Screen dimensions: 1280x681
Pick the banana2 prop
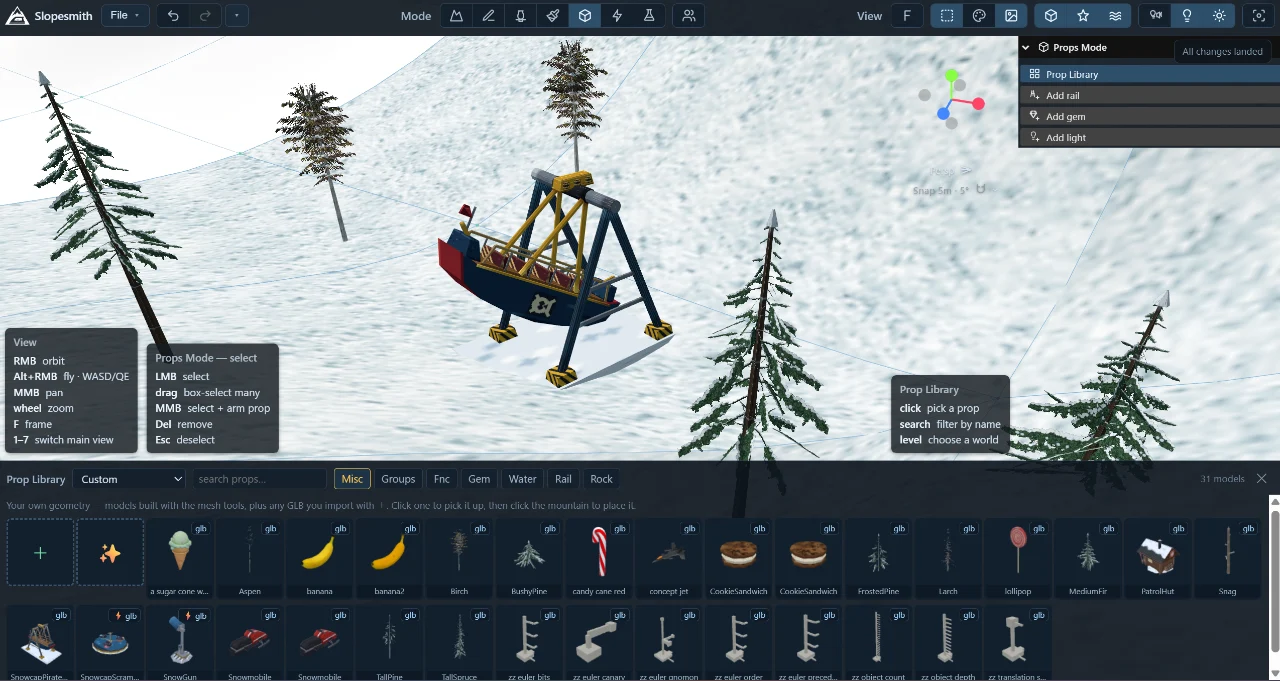point(389,557)
